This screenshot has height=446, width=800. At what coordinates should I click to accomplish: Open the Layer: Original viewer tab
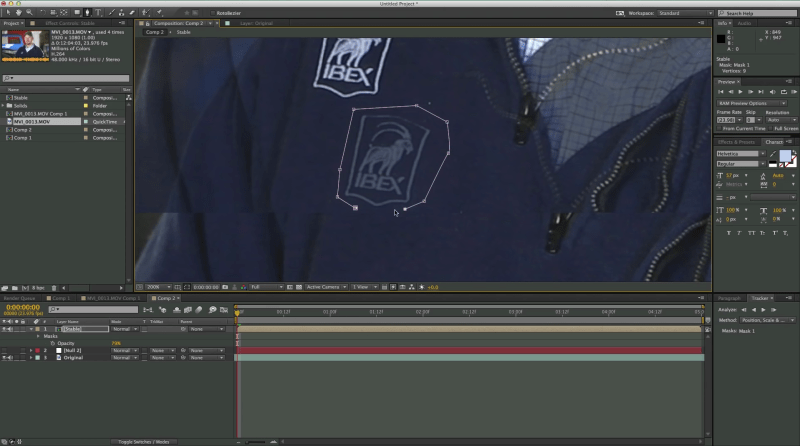click(256, 23)
